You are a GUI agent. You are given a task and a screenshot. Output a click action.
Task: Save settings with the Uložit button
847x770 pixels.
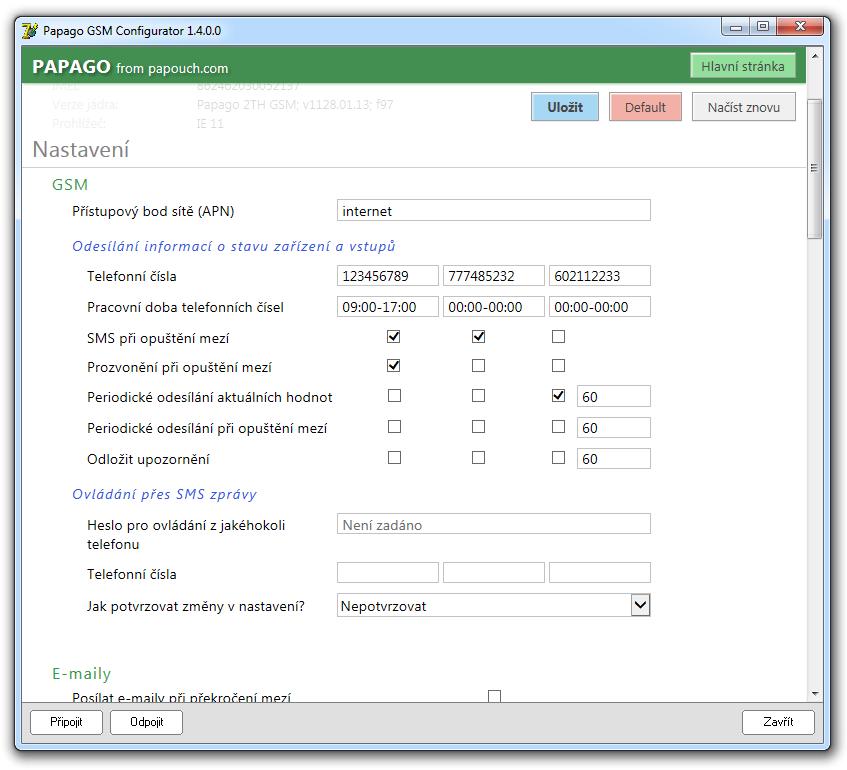[x=564, y=107]
